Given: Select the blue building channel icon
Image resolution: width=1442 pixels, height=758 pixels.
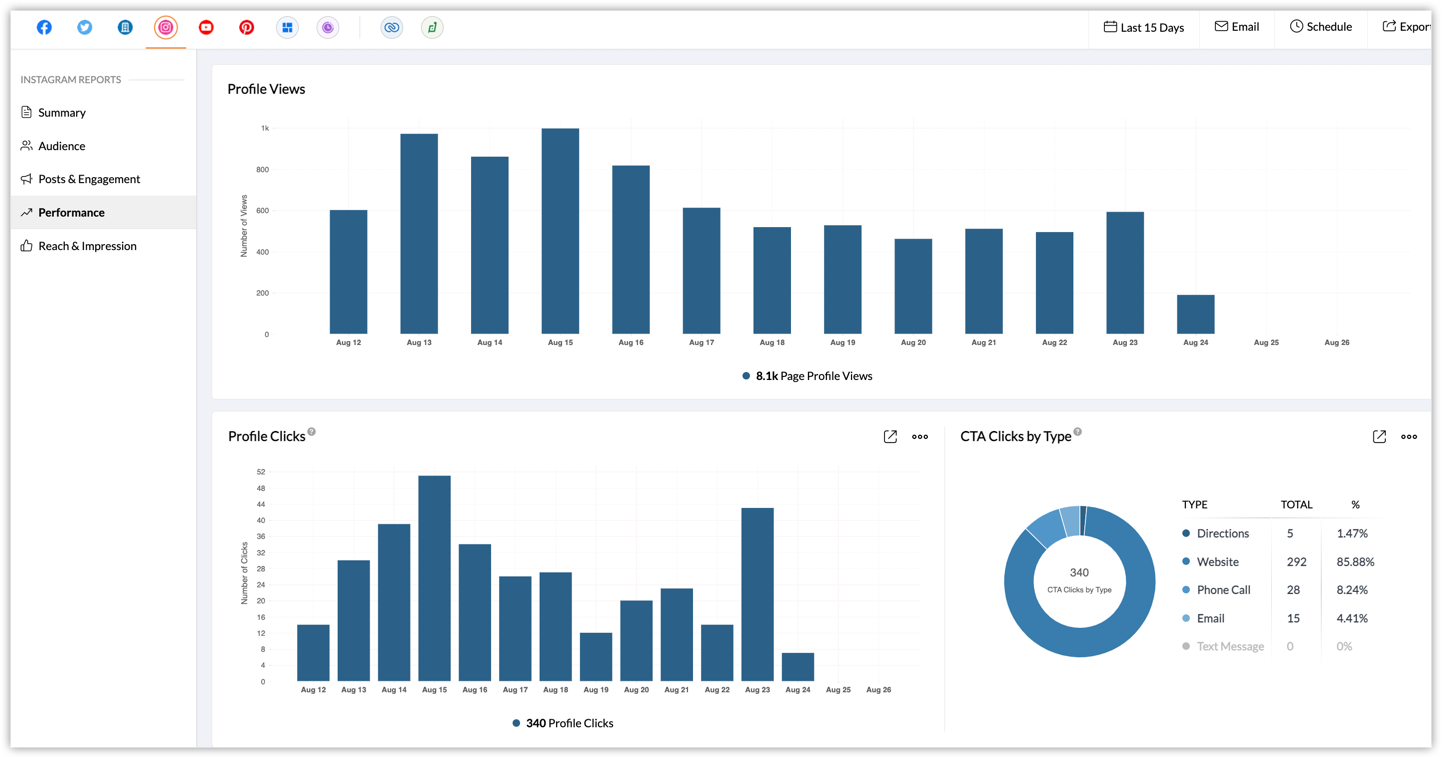Looking at the screenshot, I should (x=125, y=27).
